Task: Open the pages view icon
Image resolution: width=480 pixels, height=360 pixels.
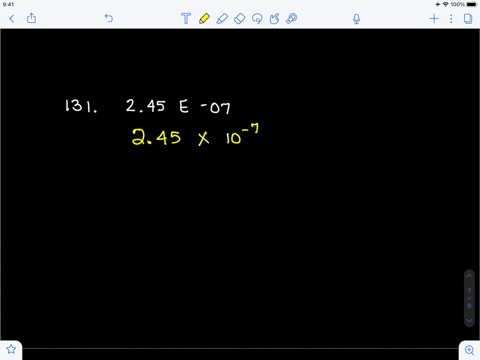Action: (x=468, y=19)
